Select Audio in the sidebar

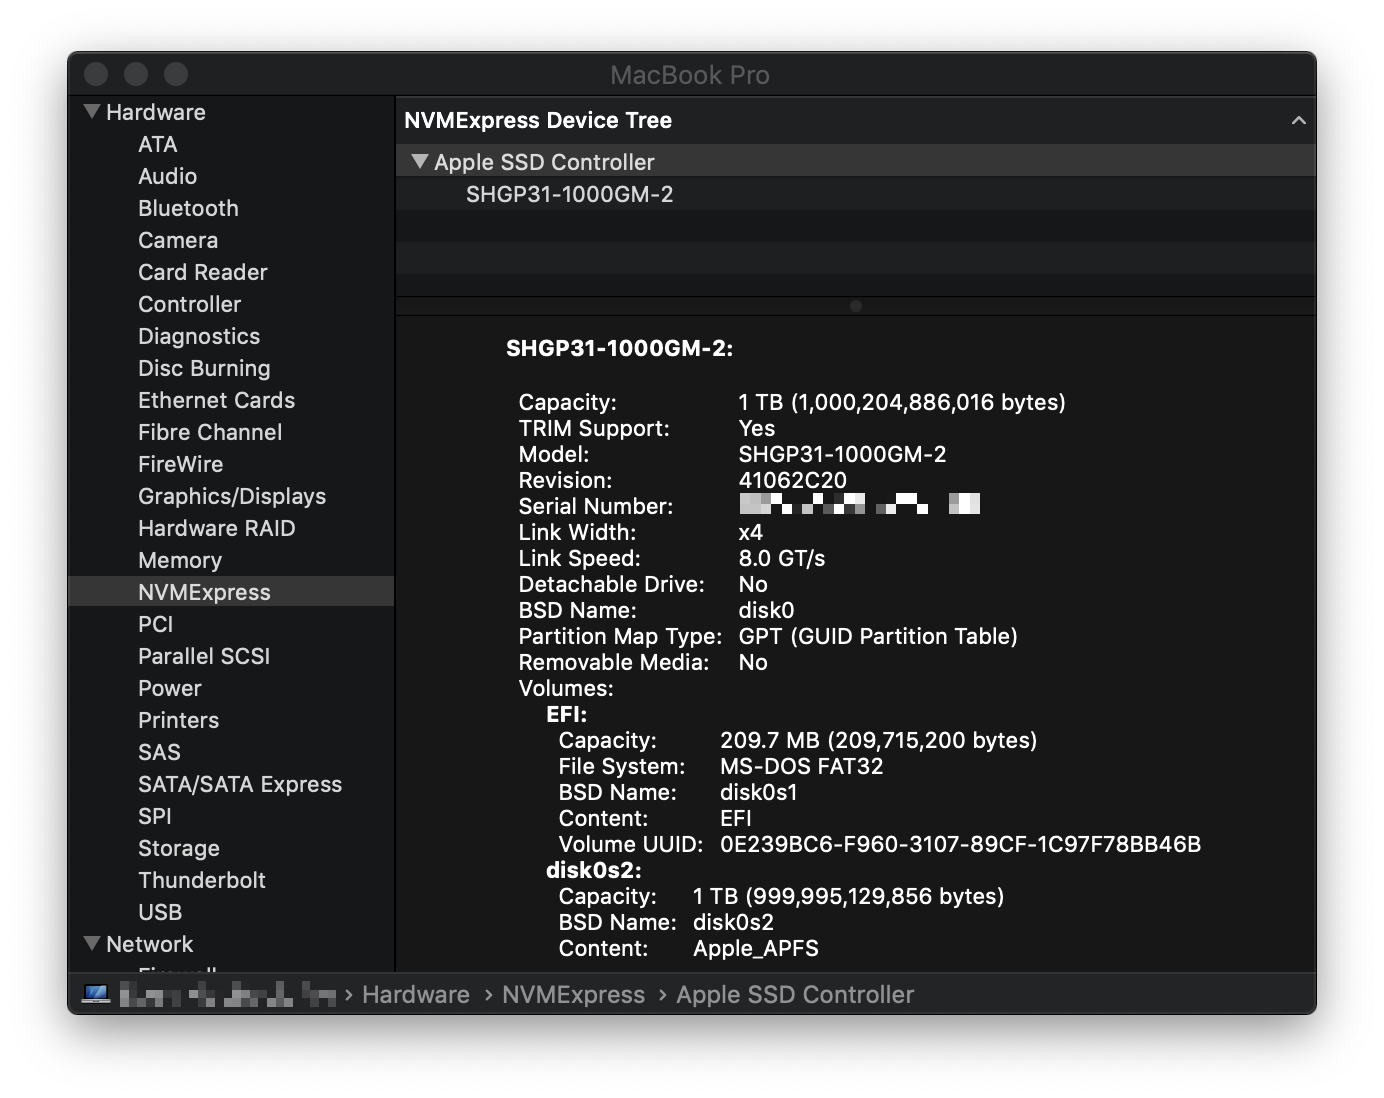167,176
